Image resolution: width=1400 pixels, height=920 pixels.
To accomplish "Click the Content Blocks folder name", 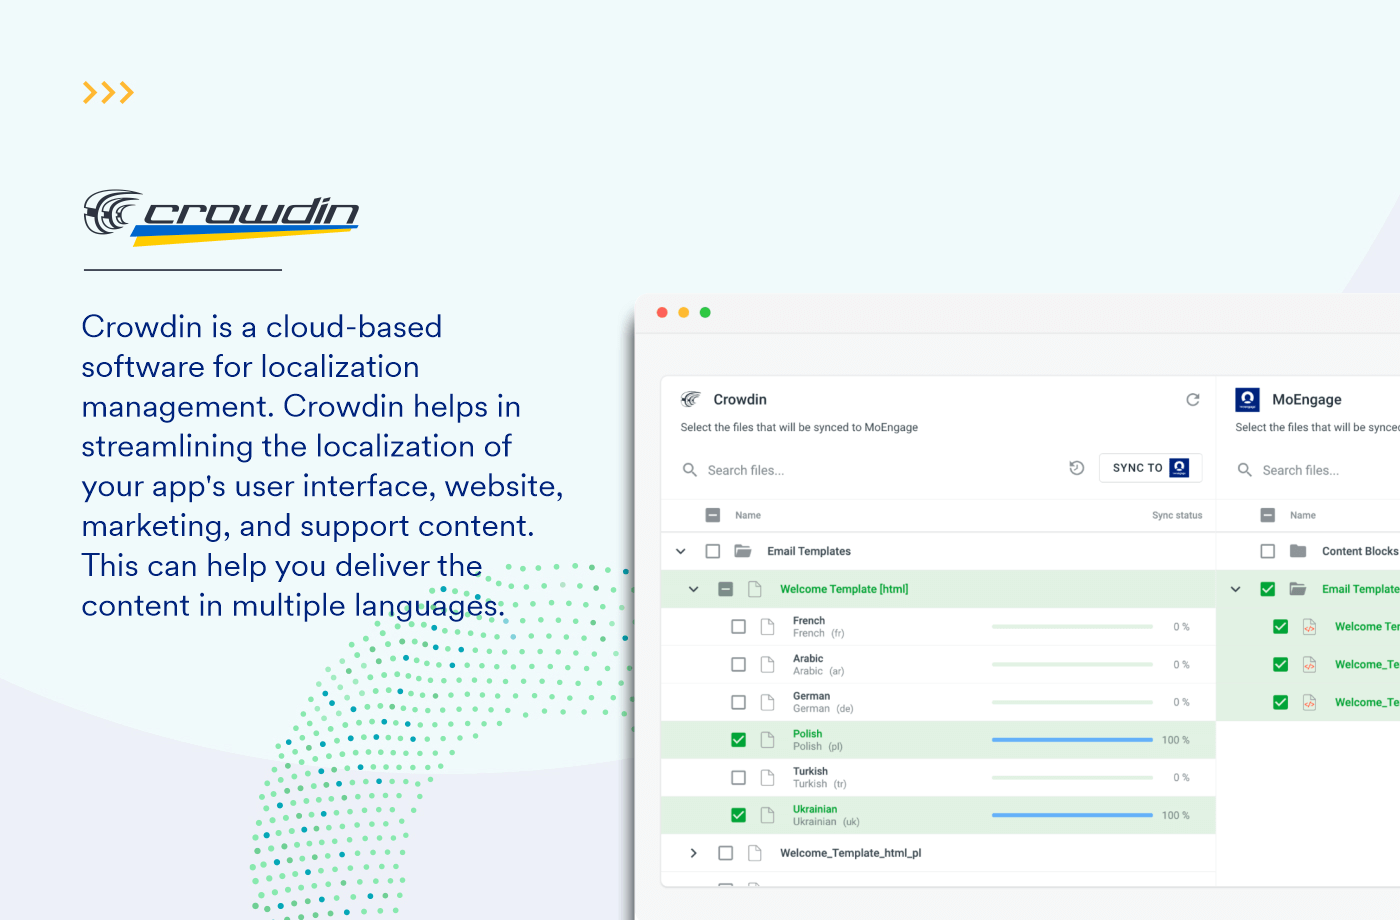I will point(1360,551).
